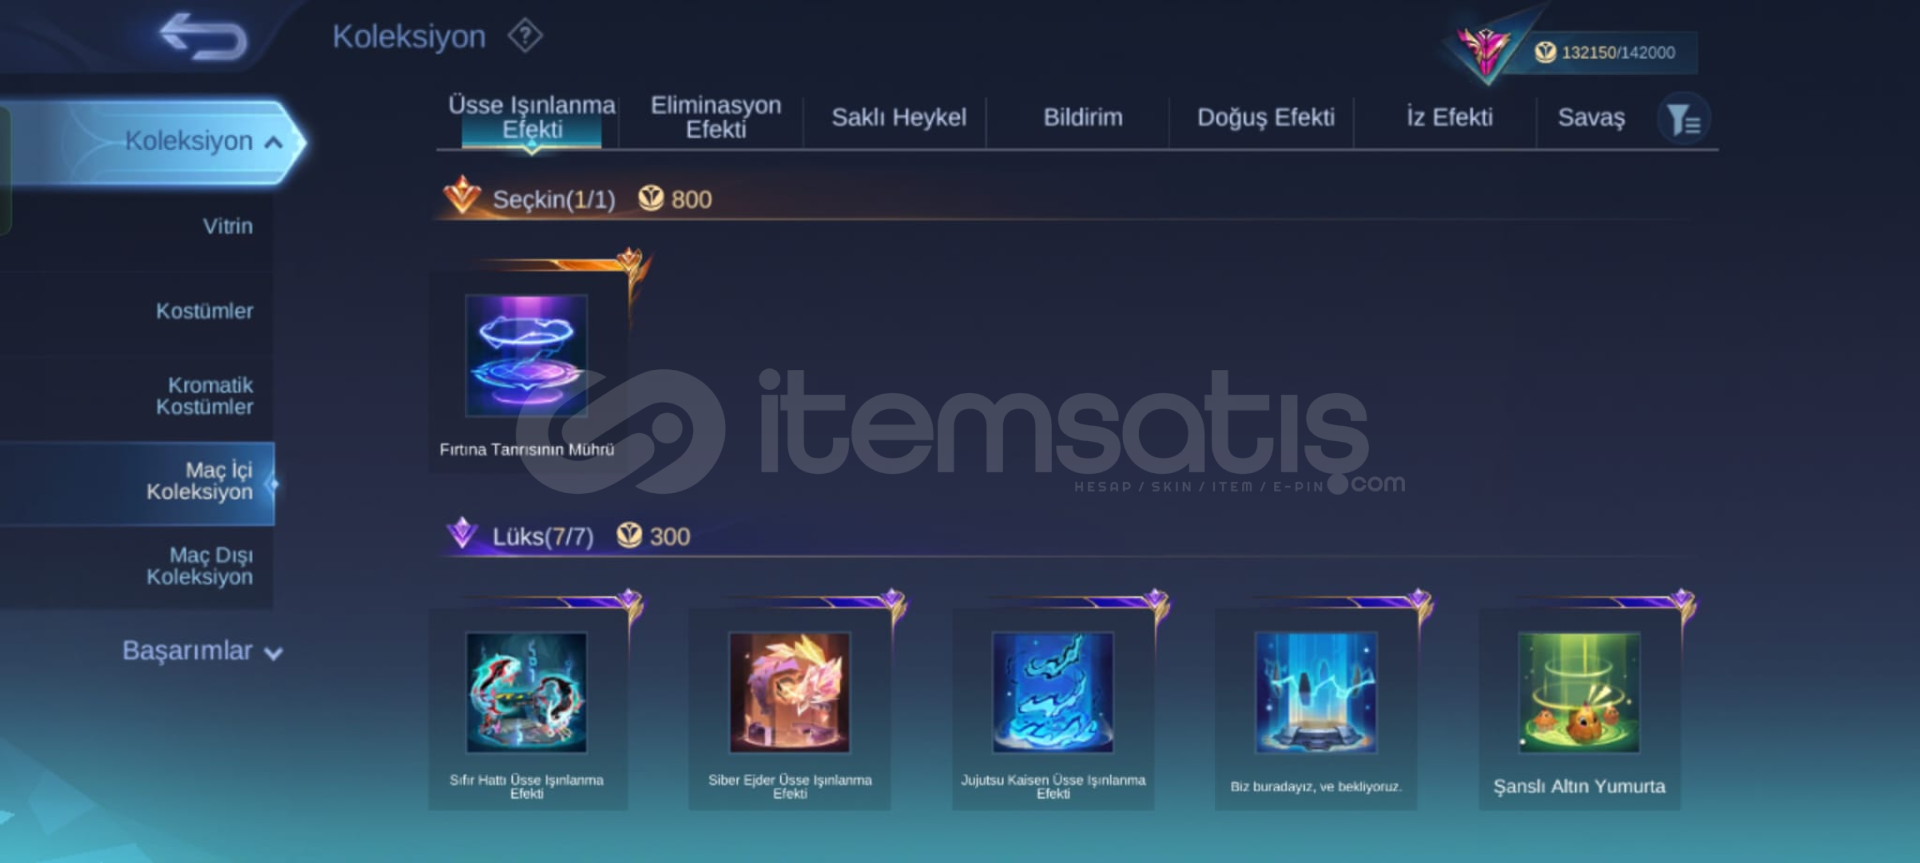Open Maç Dışı Koleksiyon in sidebar
Screen dimensions: 1920x863
199,566
